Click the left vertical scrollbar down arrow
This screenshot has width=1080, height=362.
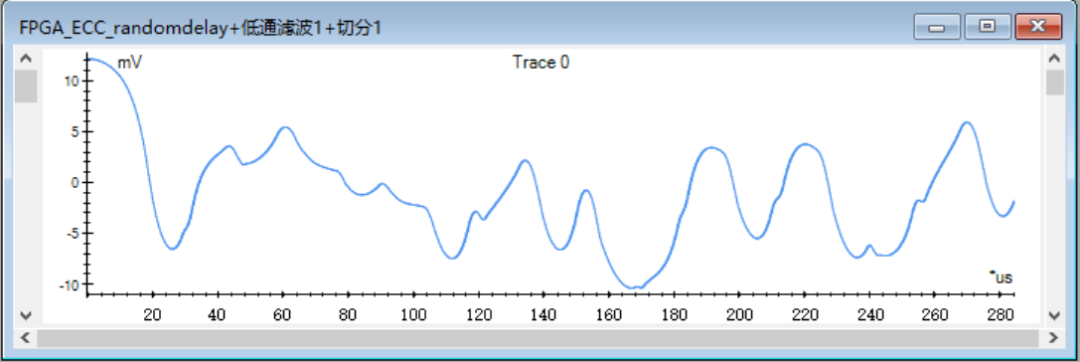pyautogui.click(x=26, y=315)
